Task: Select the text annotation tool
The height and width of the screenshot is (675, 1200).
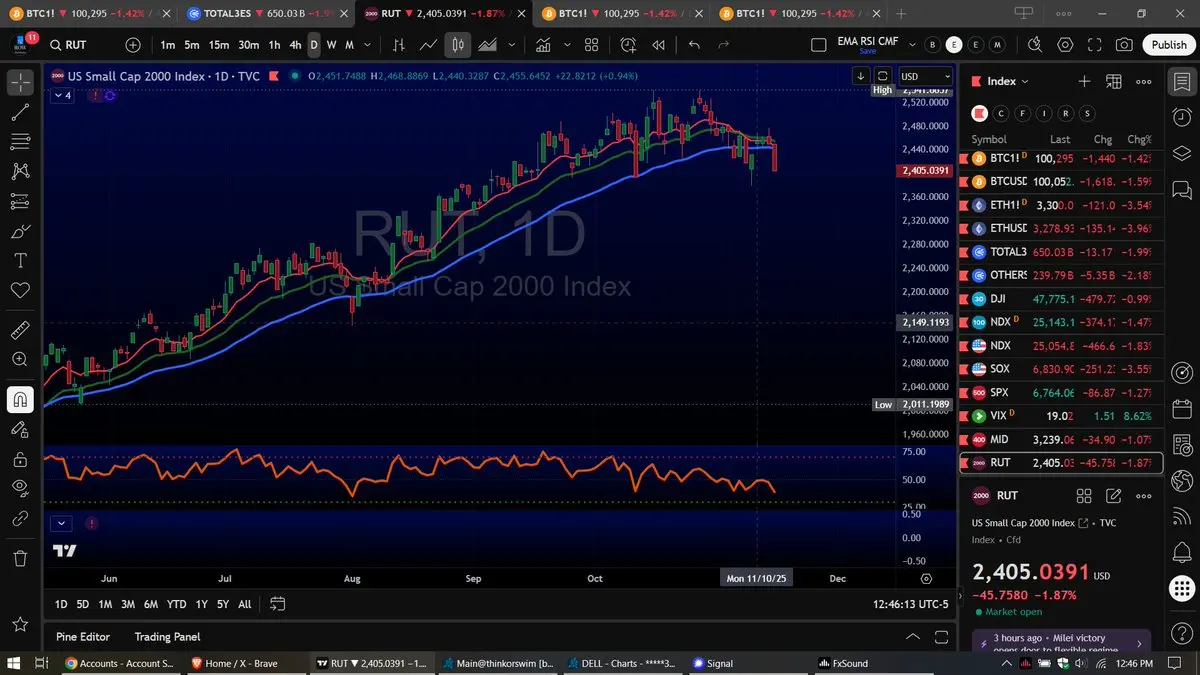Action: pos(20,260)
